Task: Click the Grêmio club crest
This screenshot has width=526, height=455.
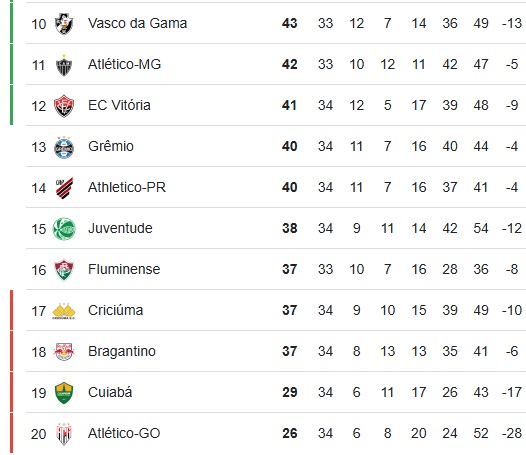Action: coord(64,147)
